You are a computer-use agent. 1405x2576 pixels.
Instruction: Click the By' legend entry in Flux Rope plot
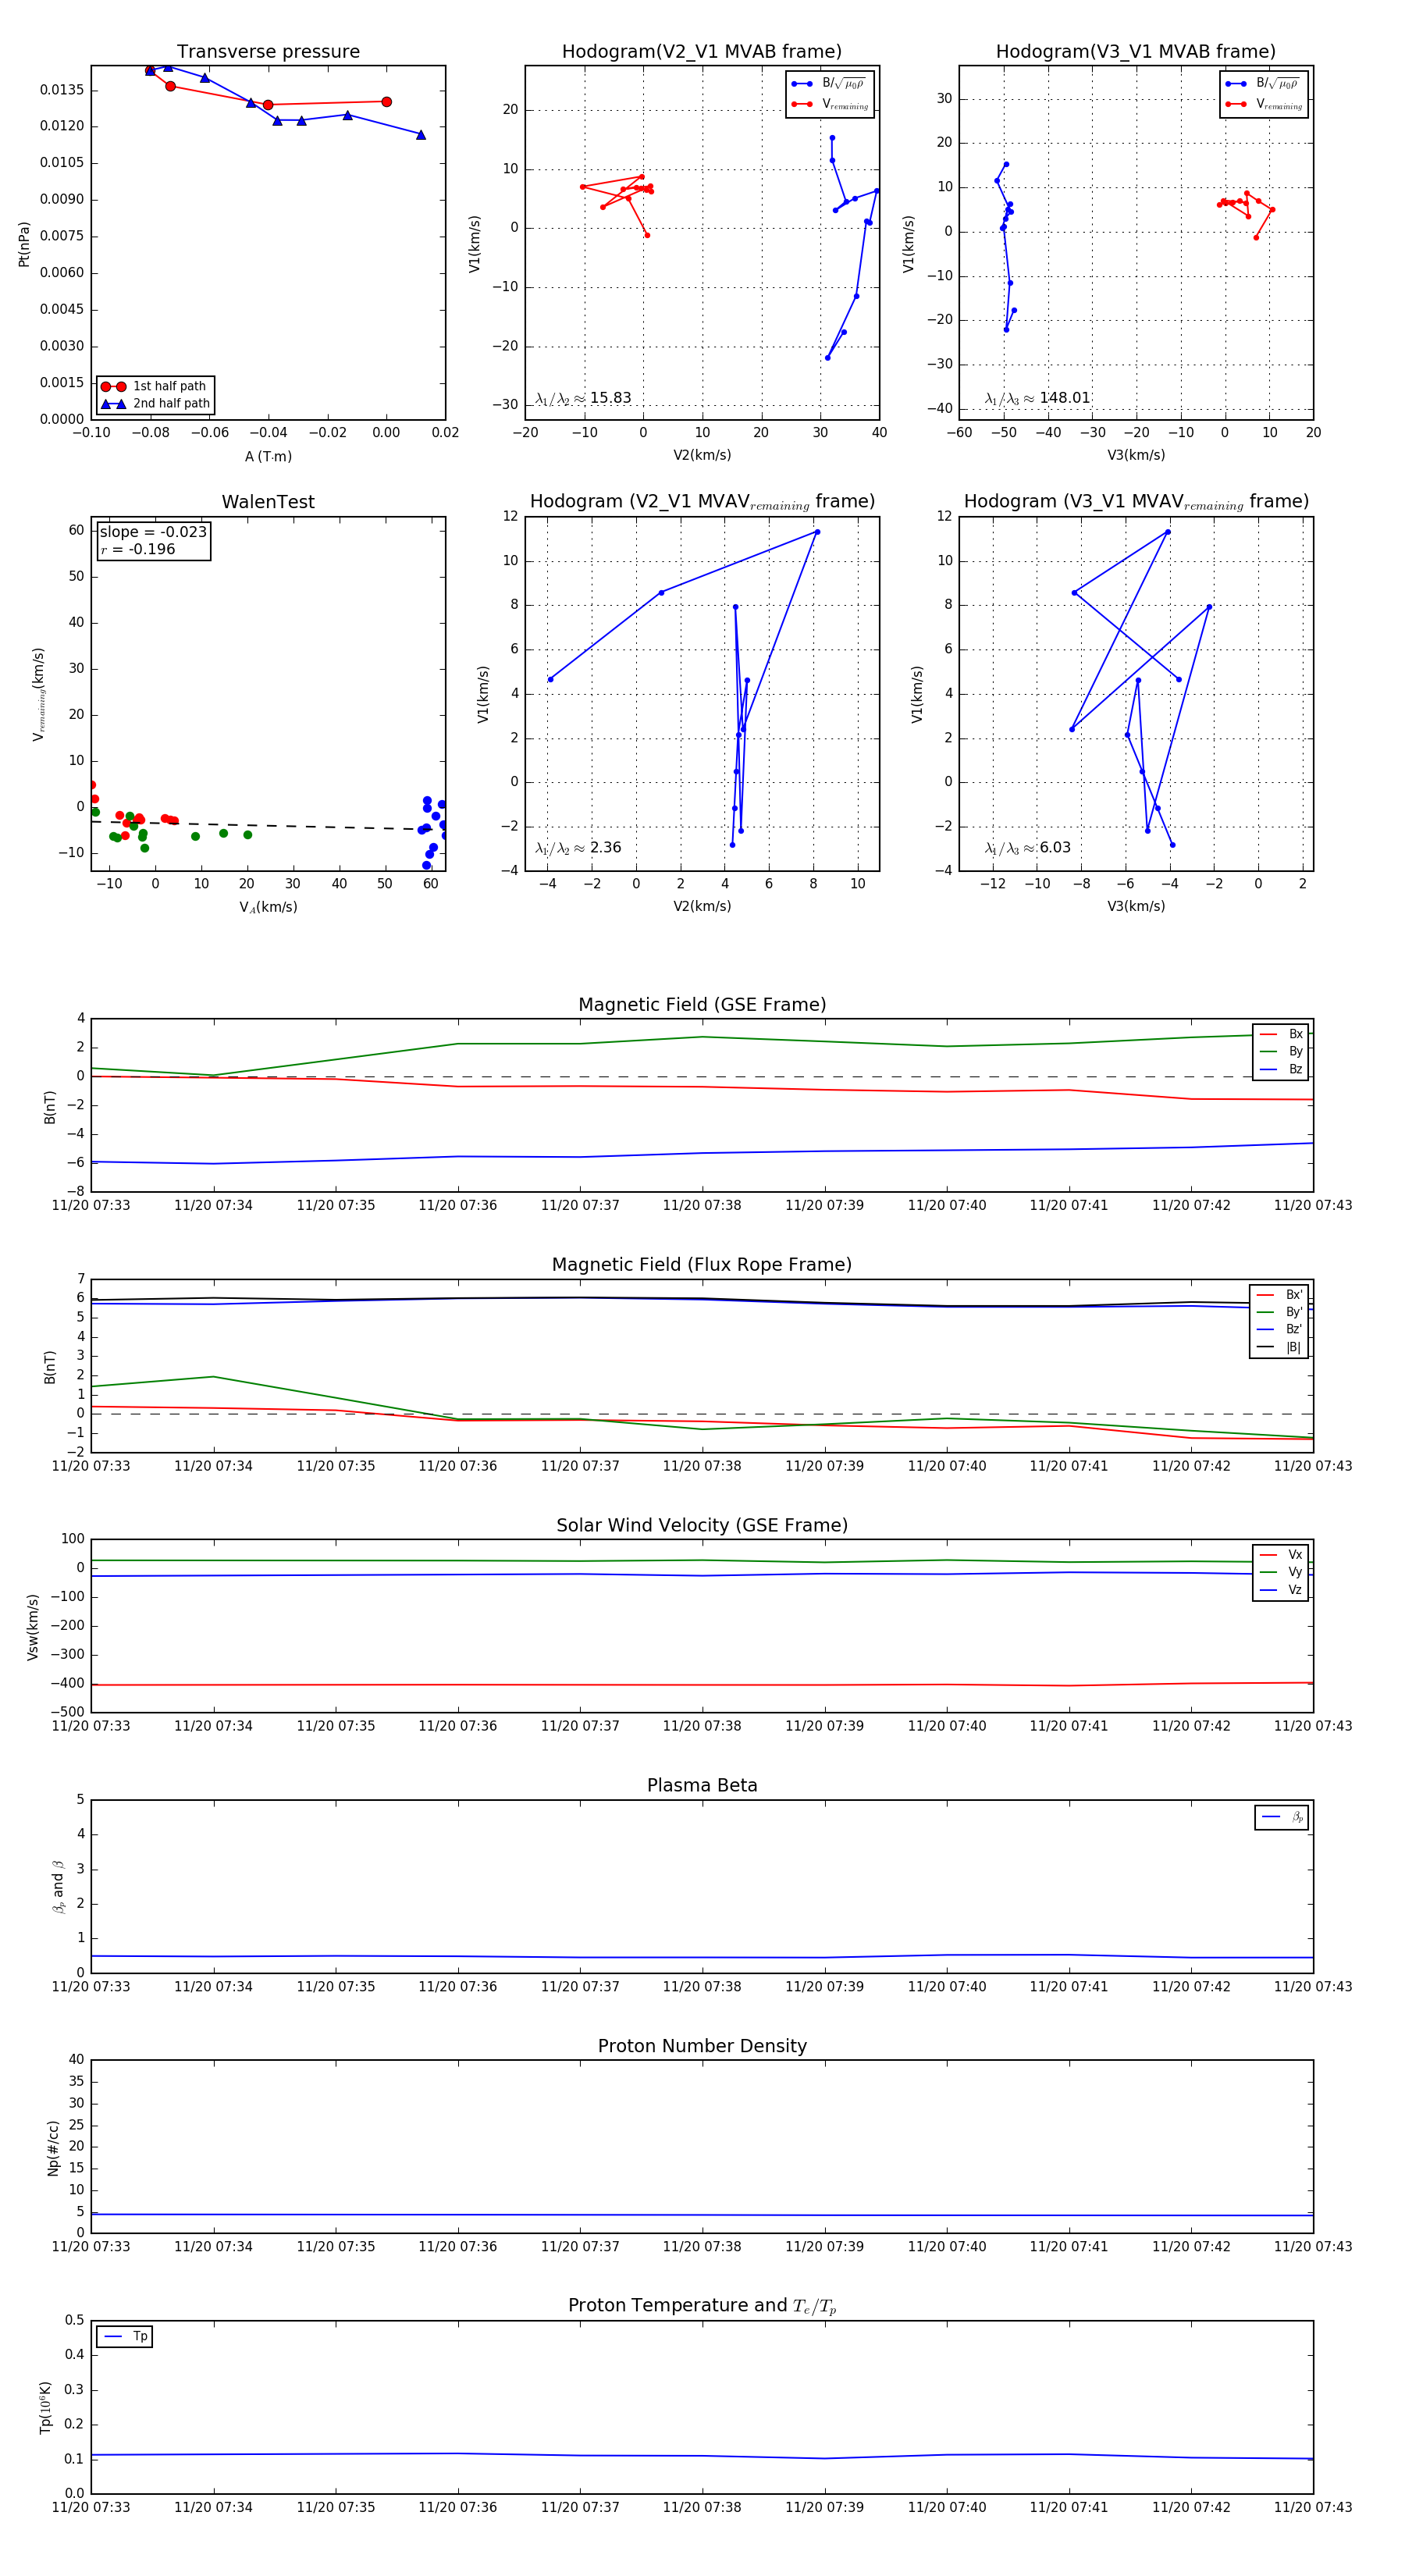tap(1280, 1312)
